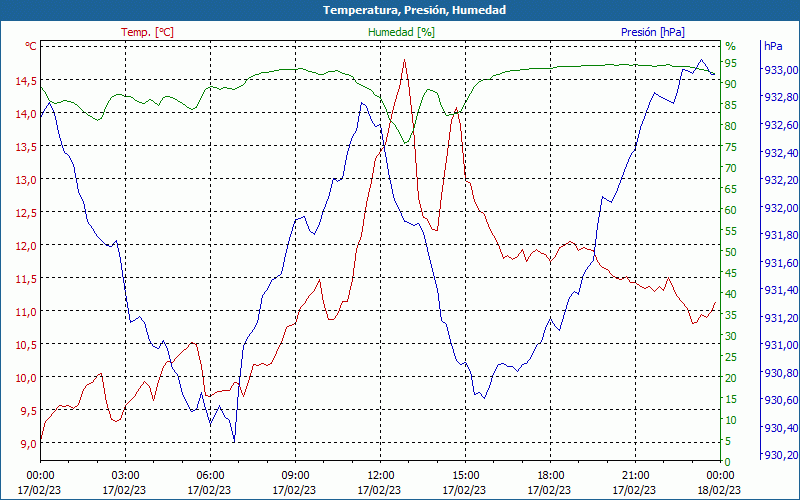Click the chart title 'Temperatura, Presión, Humedad'

pos(414,10)
